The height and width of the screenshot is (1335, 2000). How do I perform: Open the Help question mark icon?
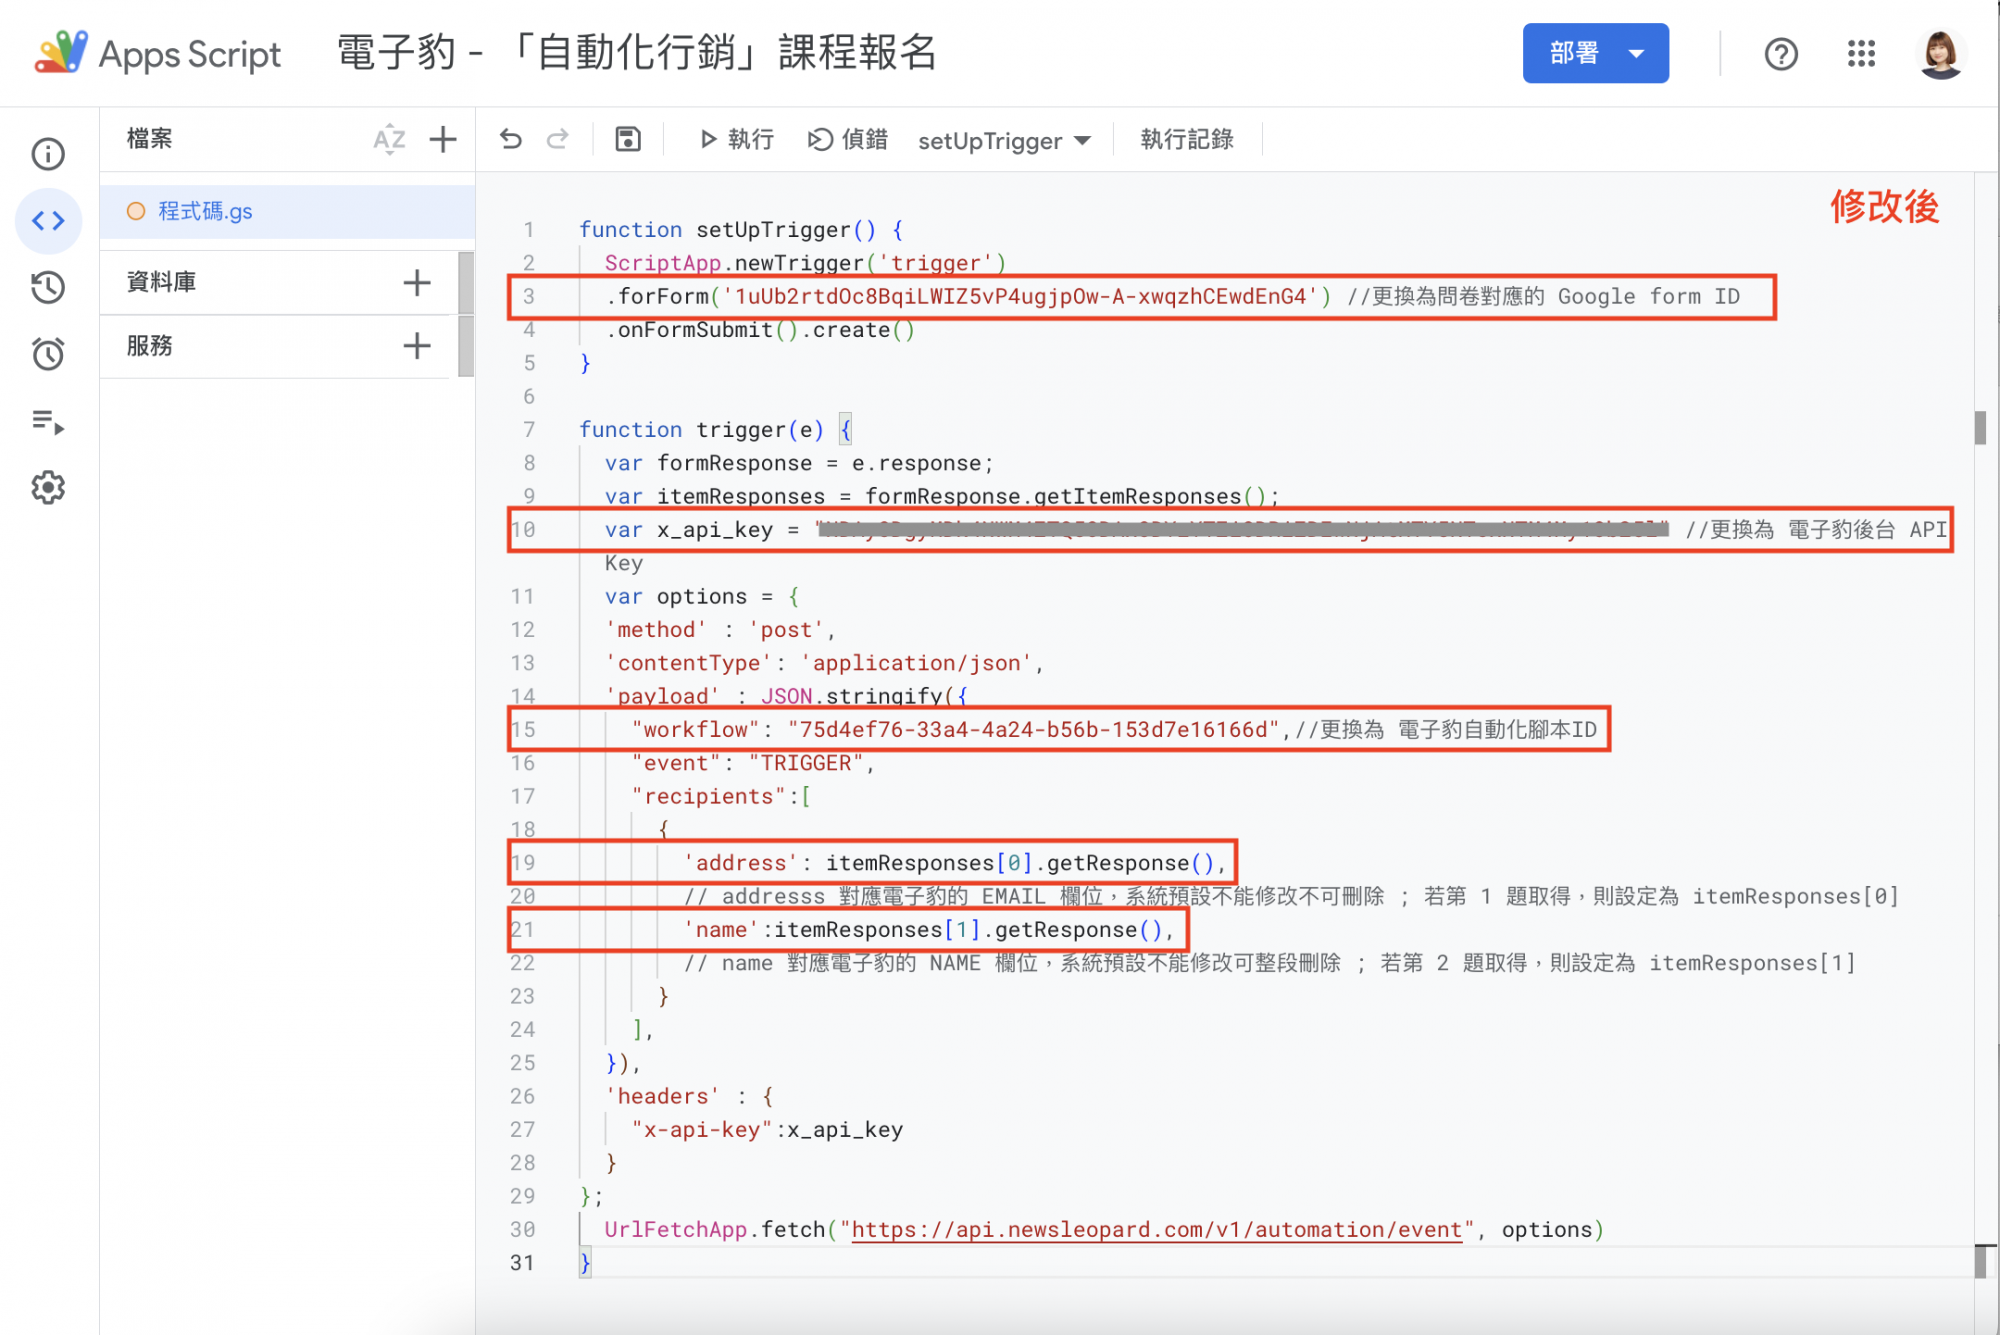(x=1781, y=53)
